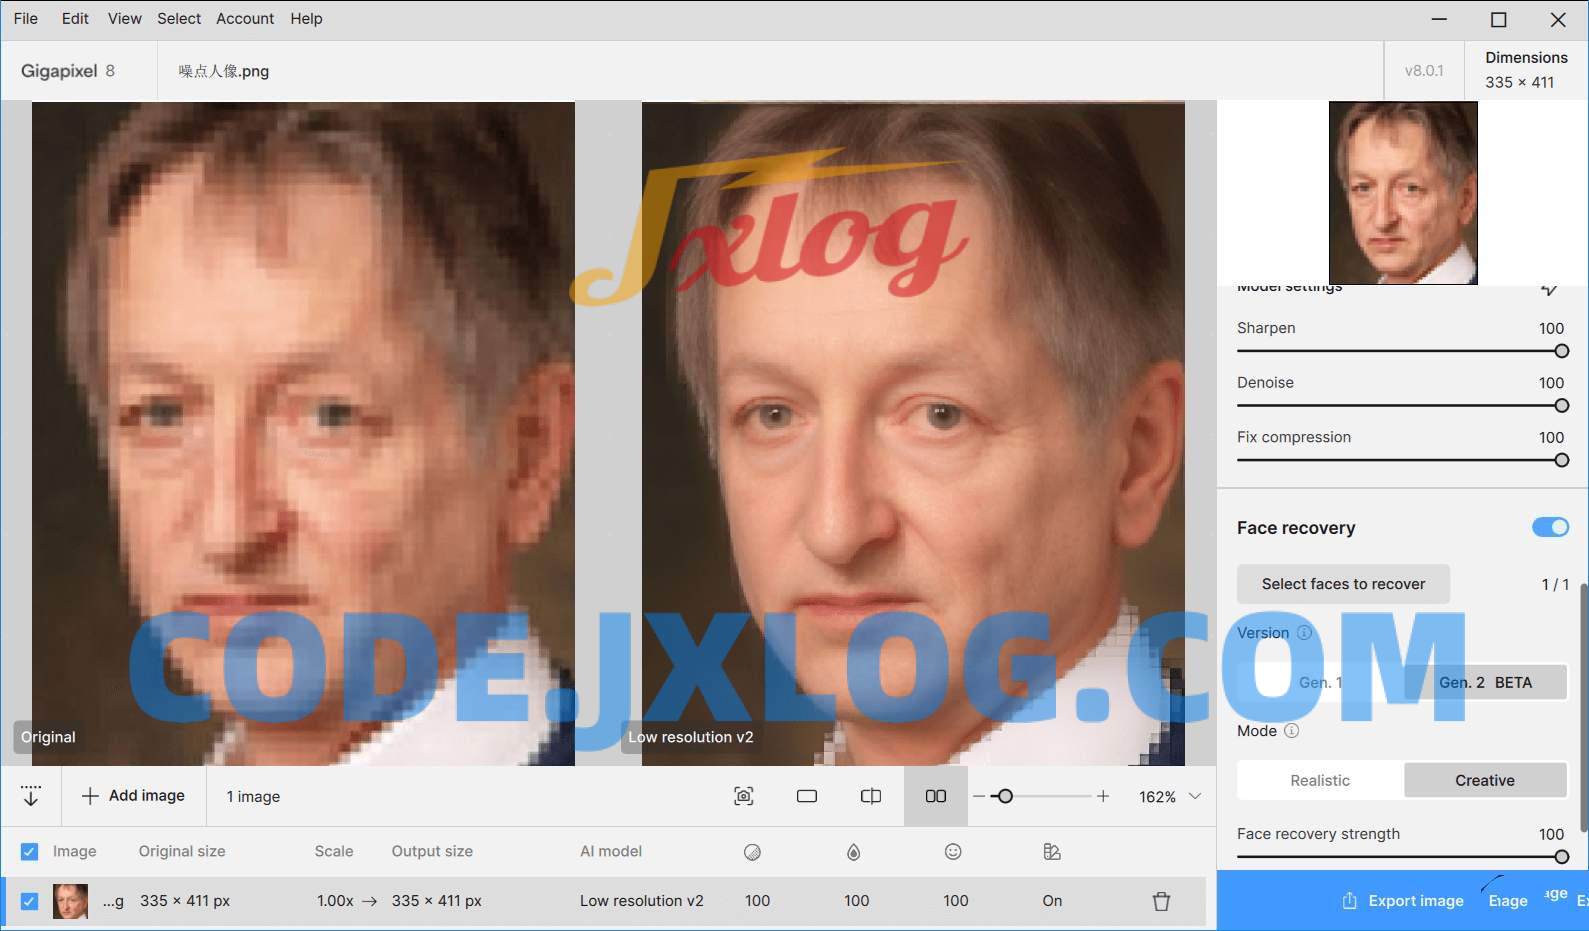1589x931 pixels.
Task: Select Gen. 2 BETA version
Action: 1485,682
